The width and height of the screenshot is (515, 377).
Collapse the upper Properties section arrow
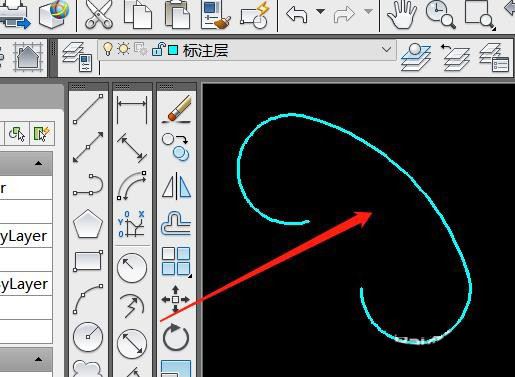pos(39,163)
